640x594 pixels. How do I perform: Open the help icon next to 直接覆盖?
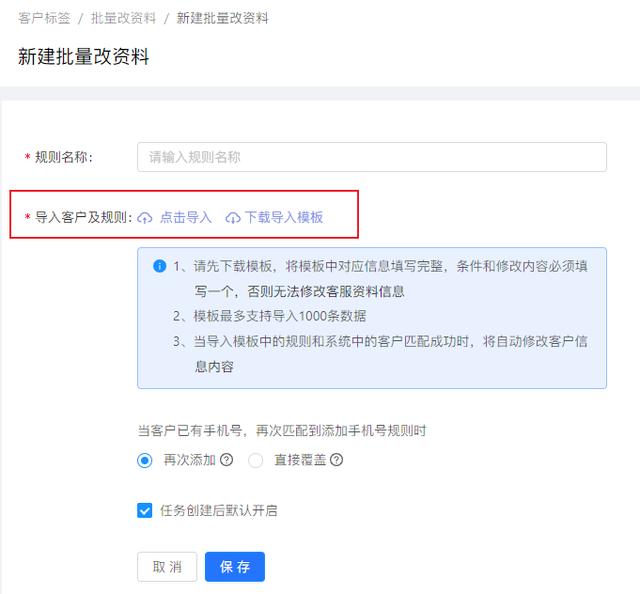tap(336, 460)
